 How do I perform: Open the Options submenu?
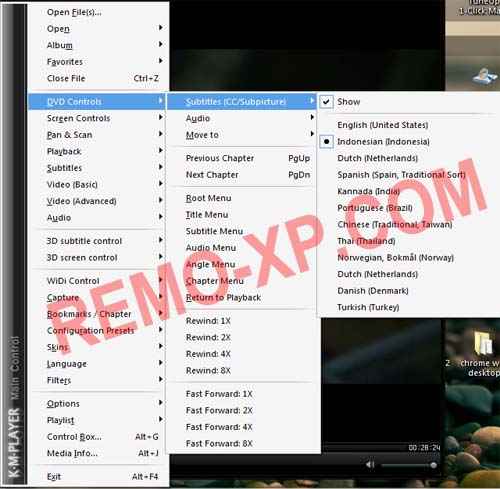point(97,404)
